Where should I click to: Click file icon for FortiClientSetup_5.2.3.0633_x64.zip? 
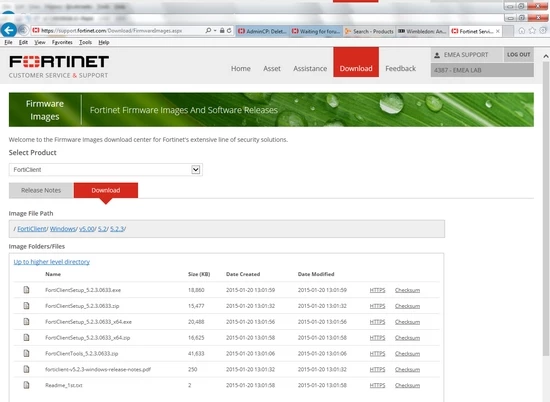[26, 337]
